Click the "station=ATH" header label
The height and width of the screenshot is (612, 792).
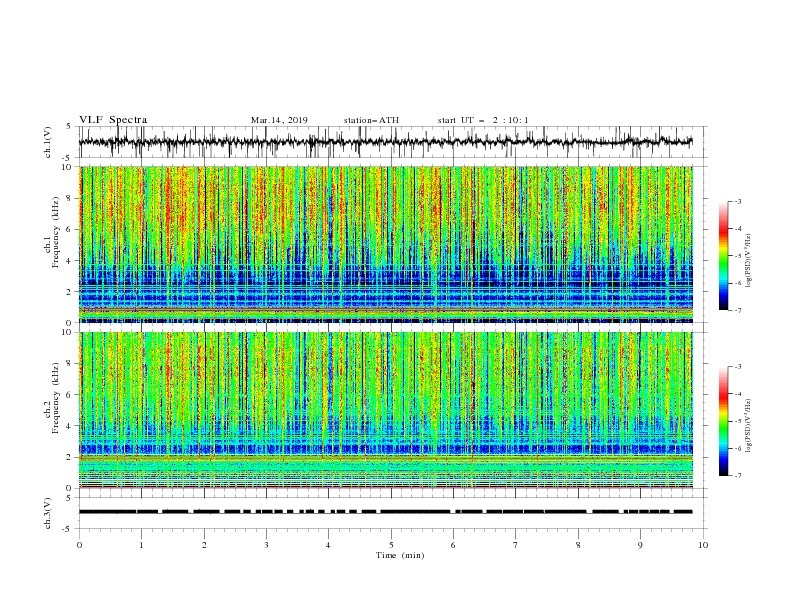pyautogui.click(x=371, y=120)
